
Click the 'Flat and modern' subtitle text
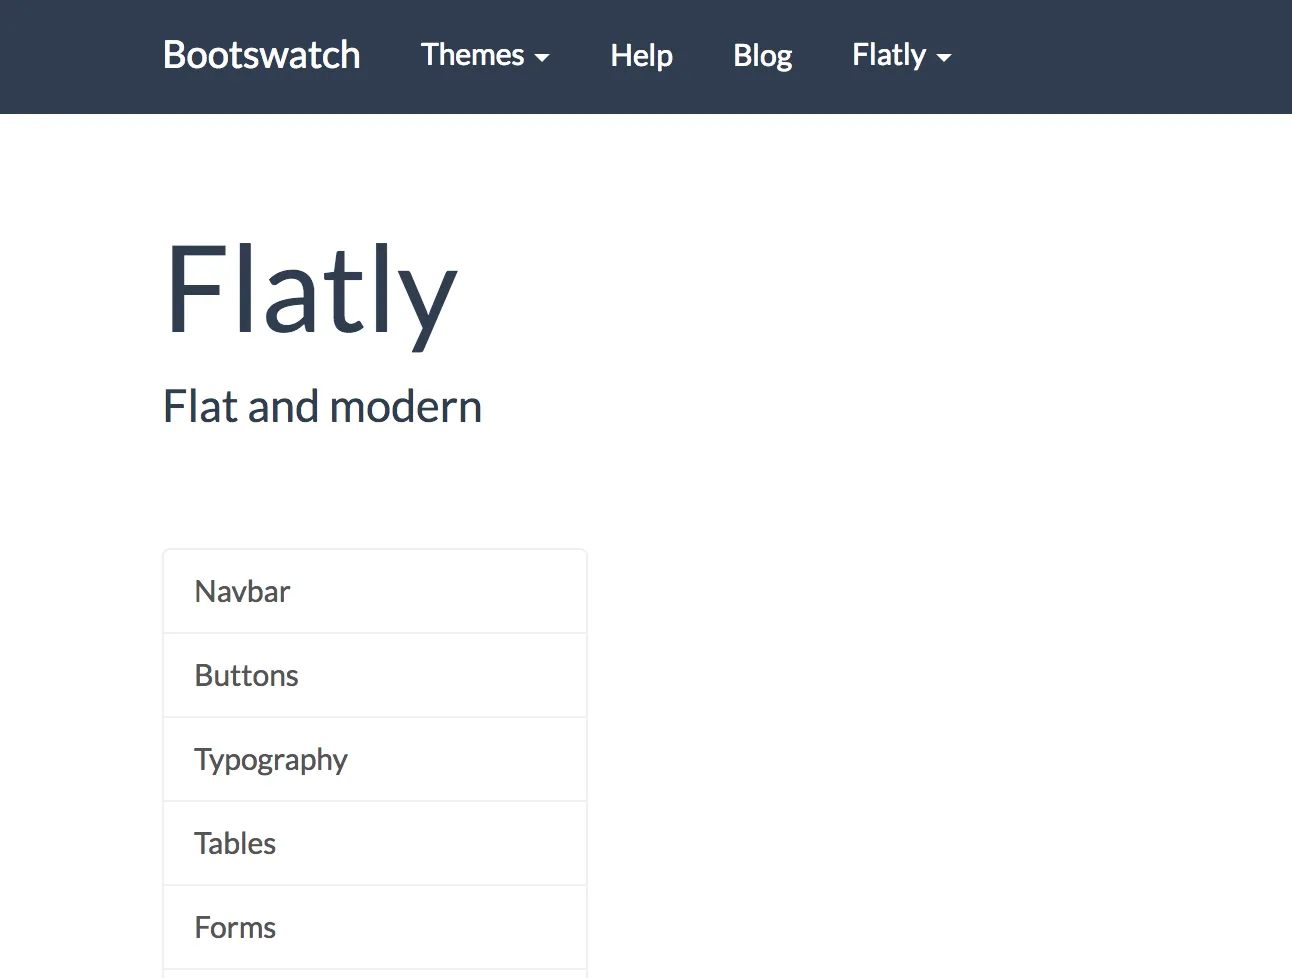(322, 407)
